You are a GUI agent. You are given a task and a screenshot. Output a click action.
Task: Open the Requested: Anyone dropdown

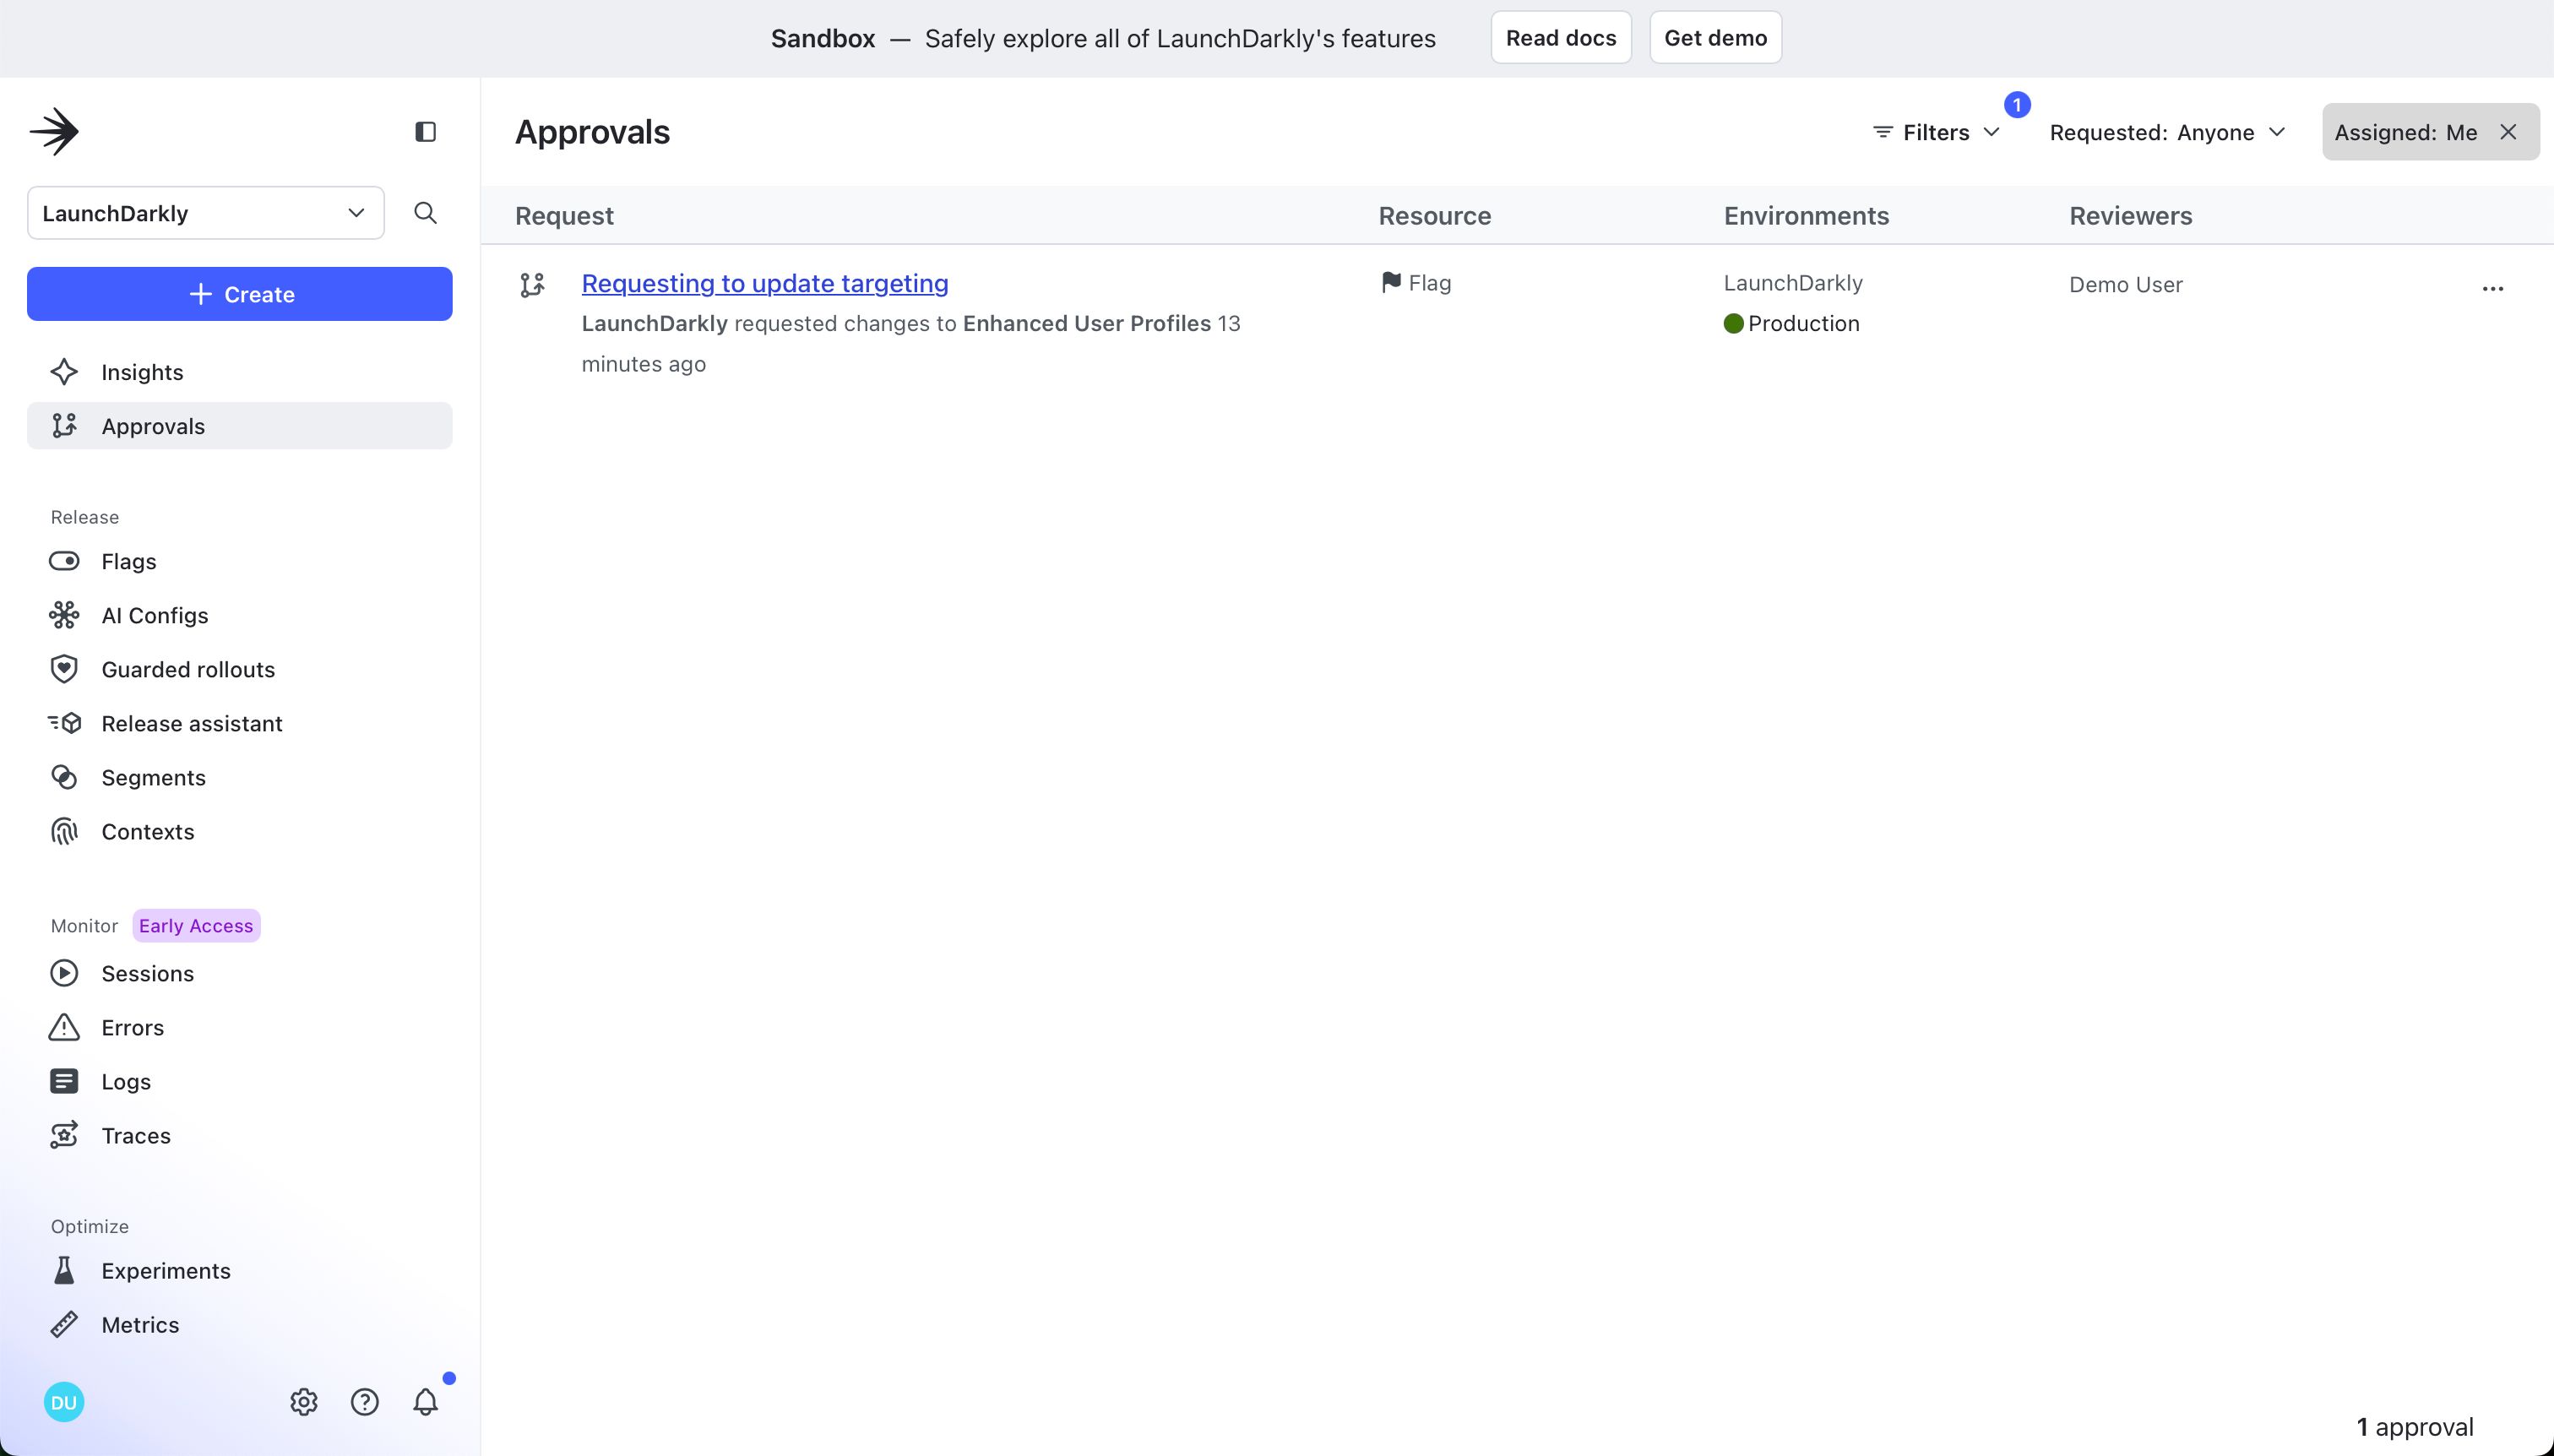coord(2167,132)
